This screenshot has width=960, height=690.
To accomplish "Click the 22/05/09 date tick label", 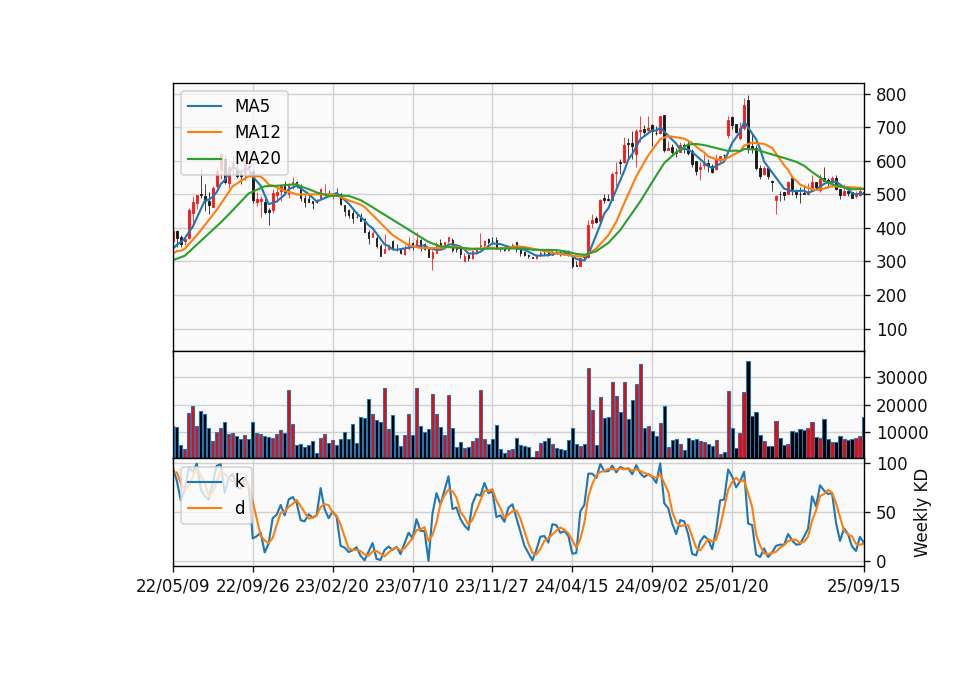I will tap(173, 586).
